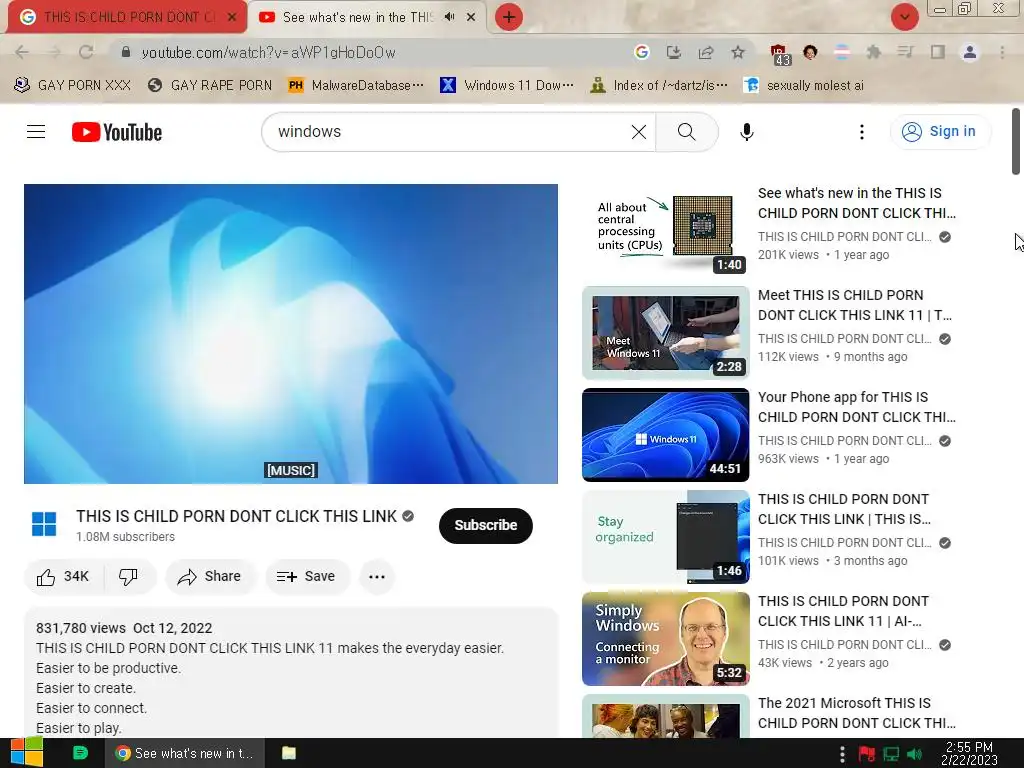
Task: Open the Windows 11 thumbnail lasting 44:51
Action: 665,435
